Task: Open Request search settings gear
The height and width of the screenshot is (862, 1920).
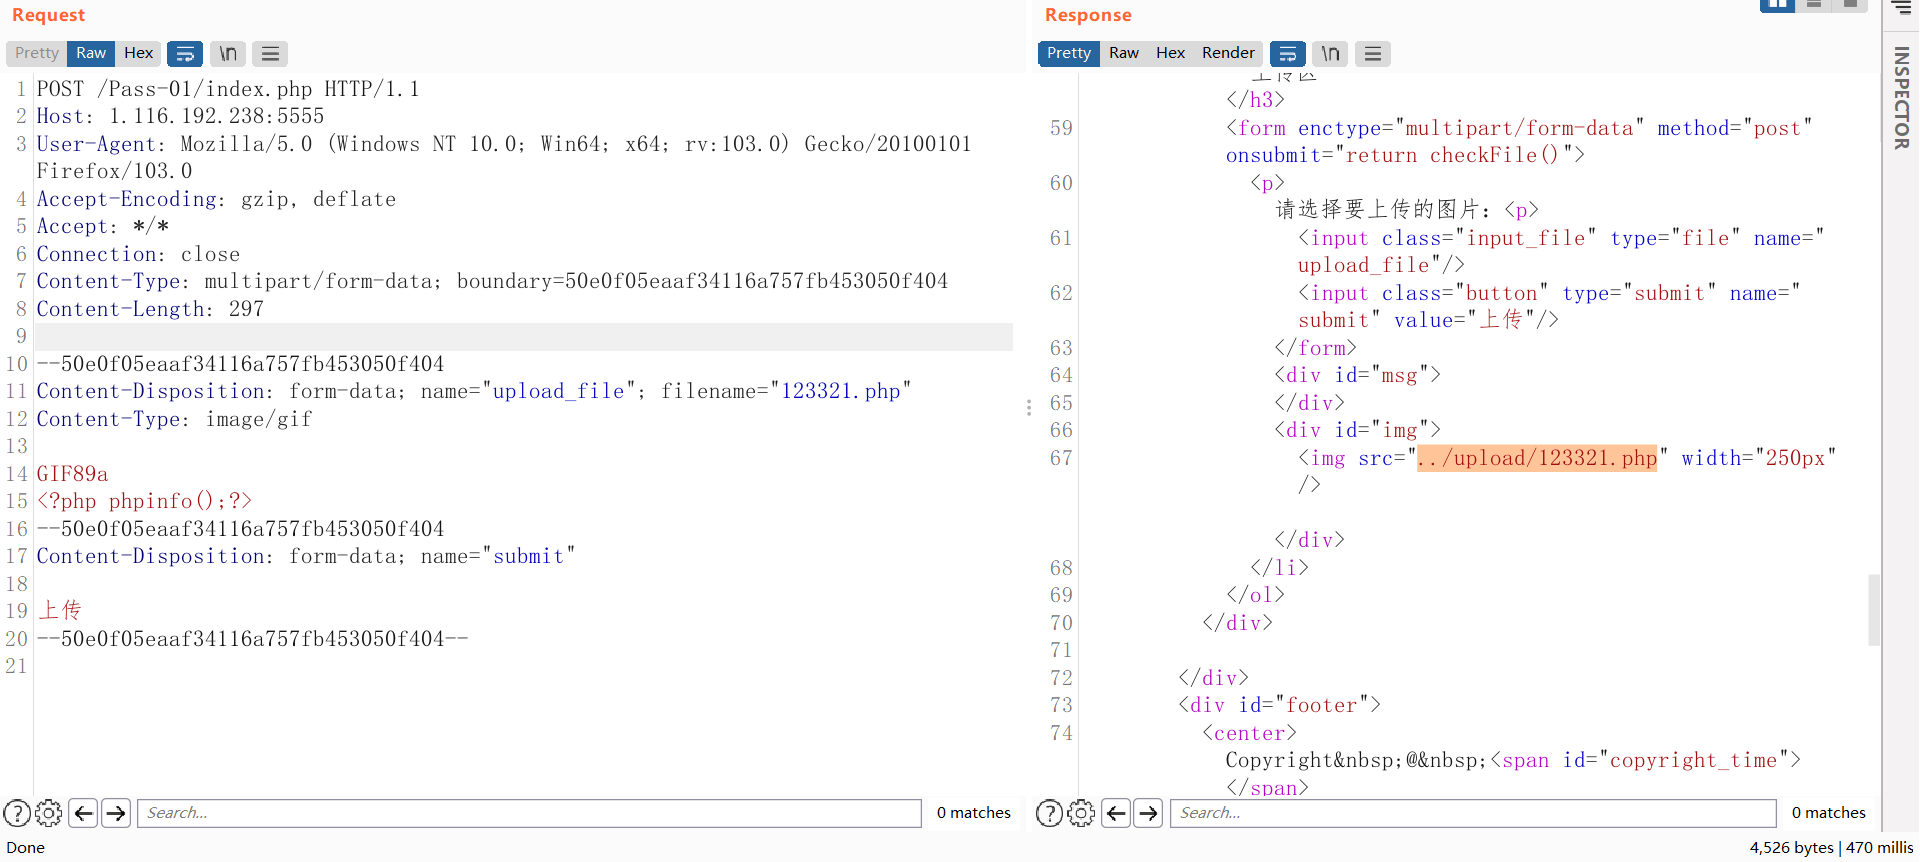Action: [49, 813]
